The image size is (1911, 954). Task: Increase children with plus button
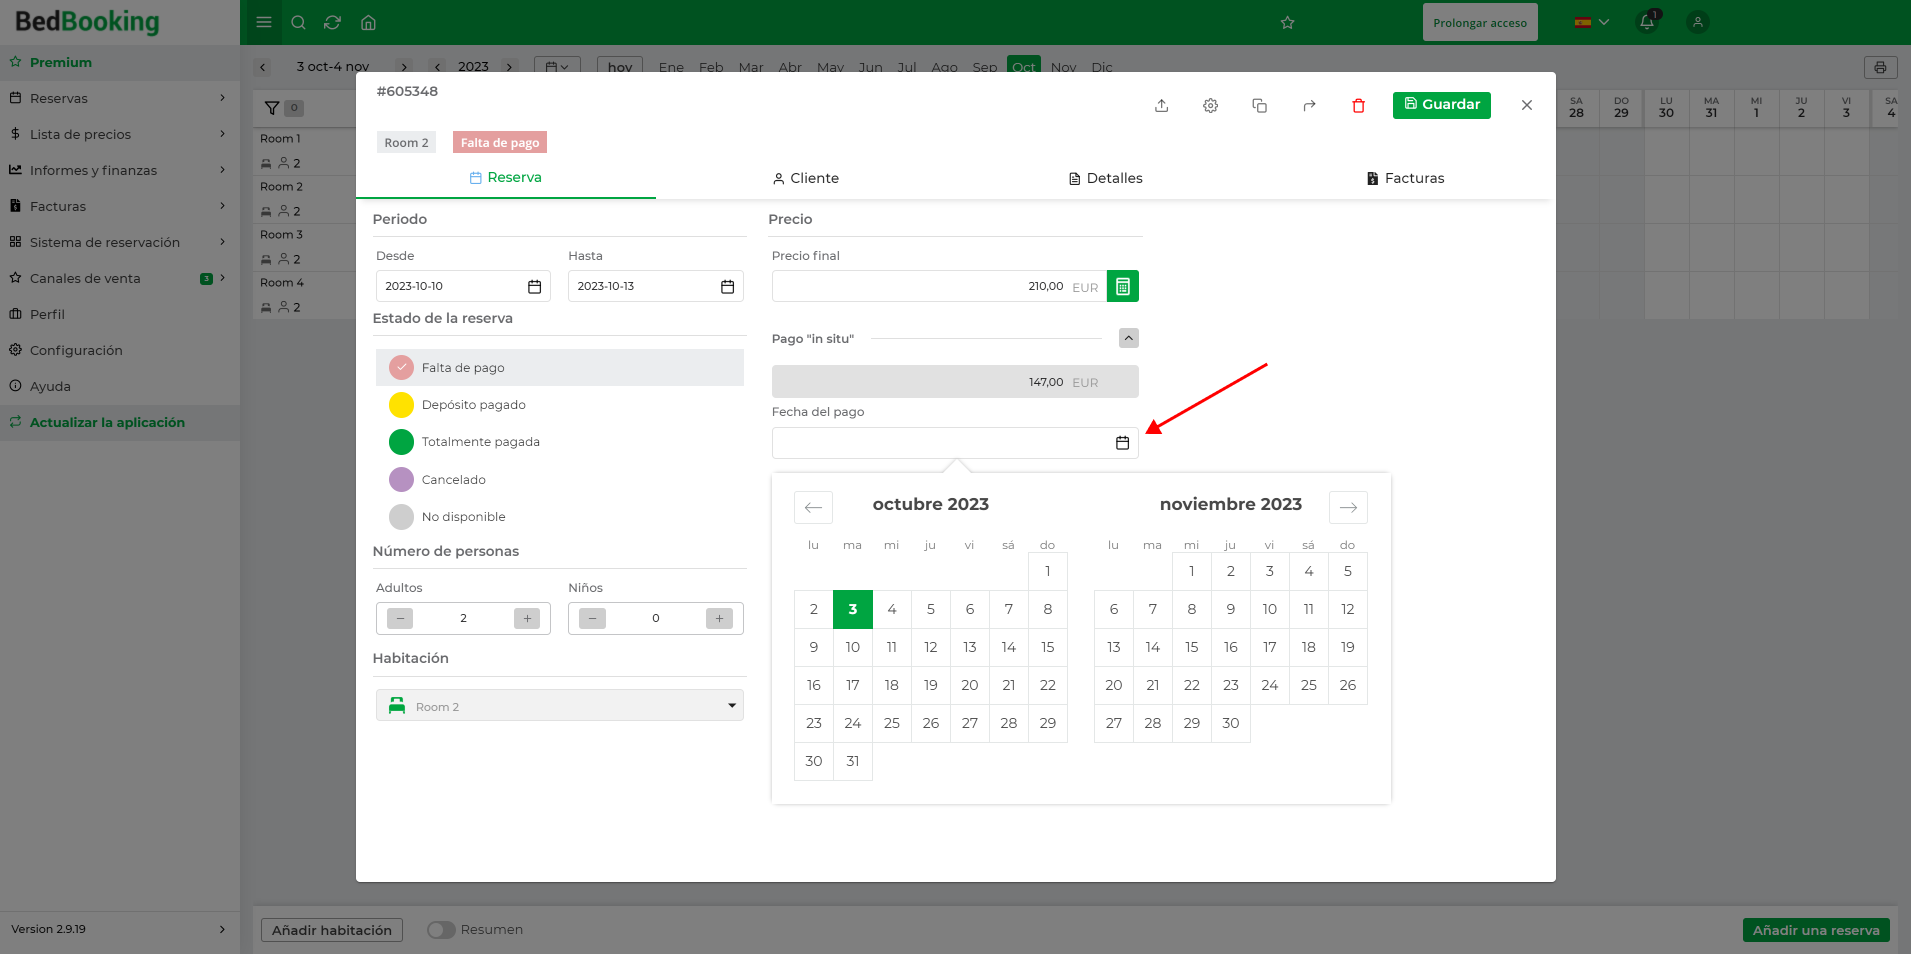[719, 618]
